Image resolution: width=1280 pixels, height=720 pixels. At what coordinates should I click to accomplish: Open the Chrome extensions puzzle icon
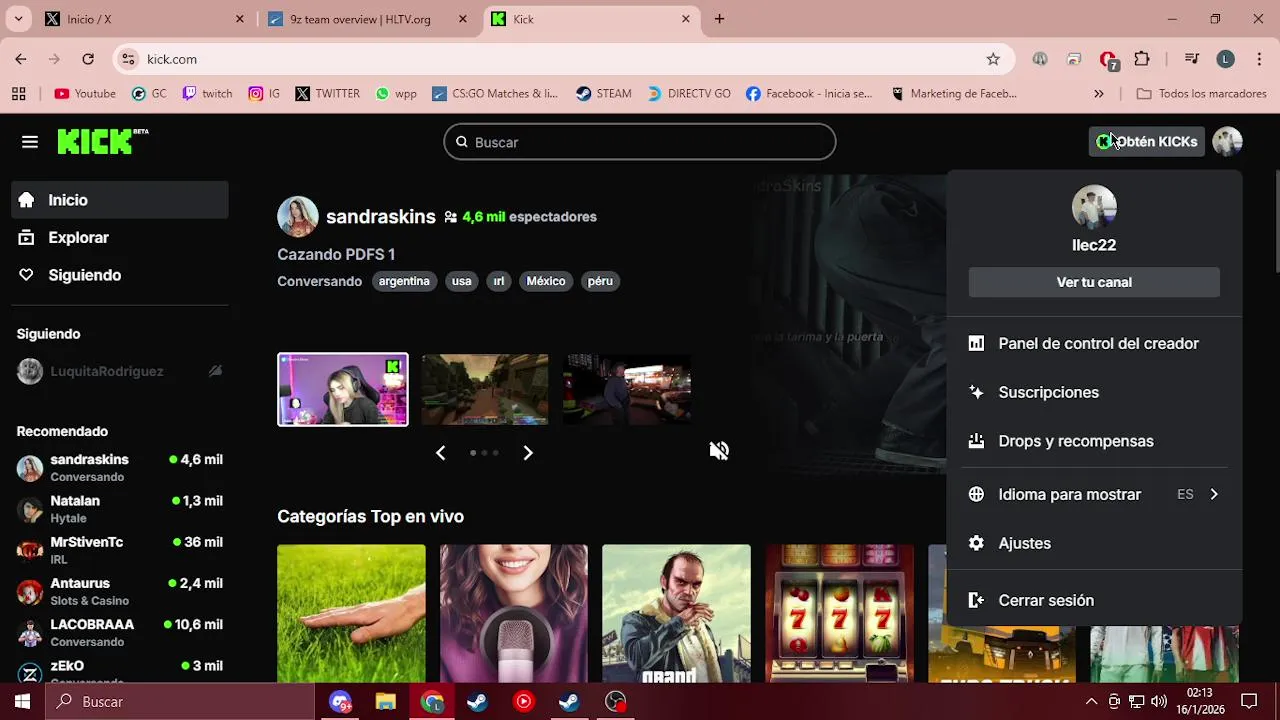point(1142,59)
